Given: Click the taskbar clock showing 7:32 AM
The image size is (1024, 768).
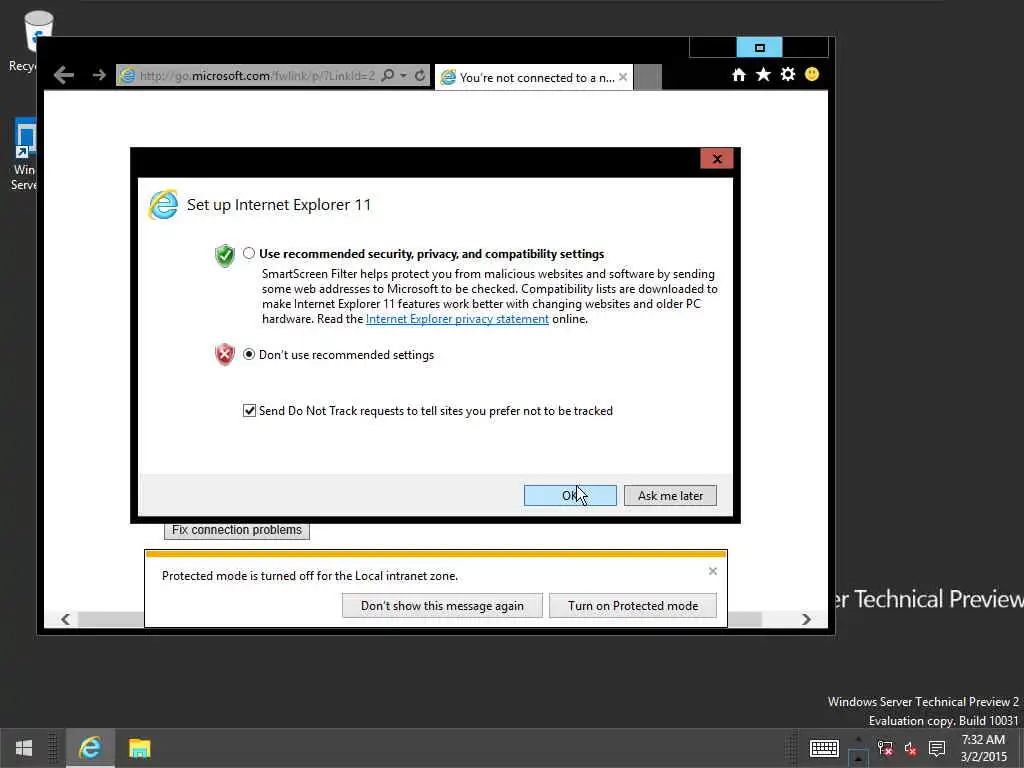Looking at the screenshot, I should (984, 748).
